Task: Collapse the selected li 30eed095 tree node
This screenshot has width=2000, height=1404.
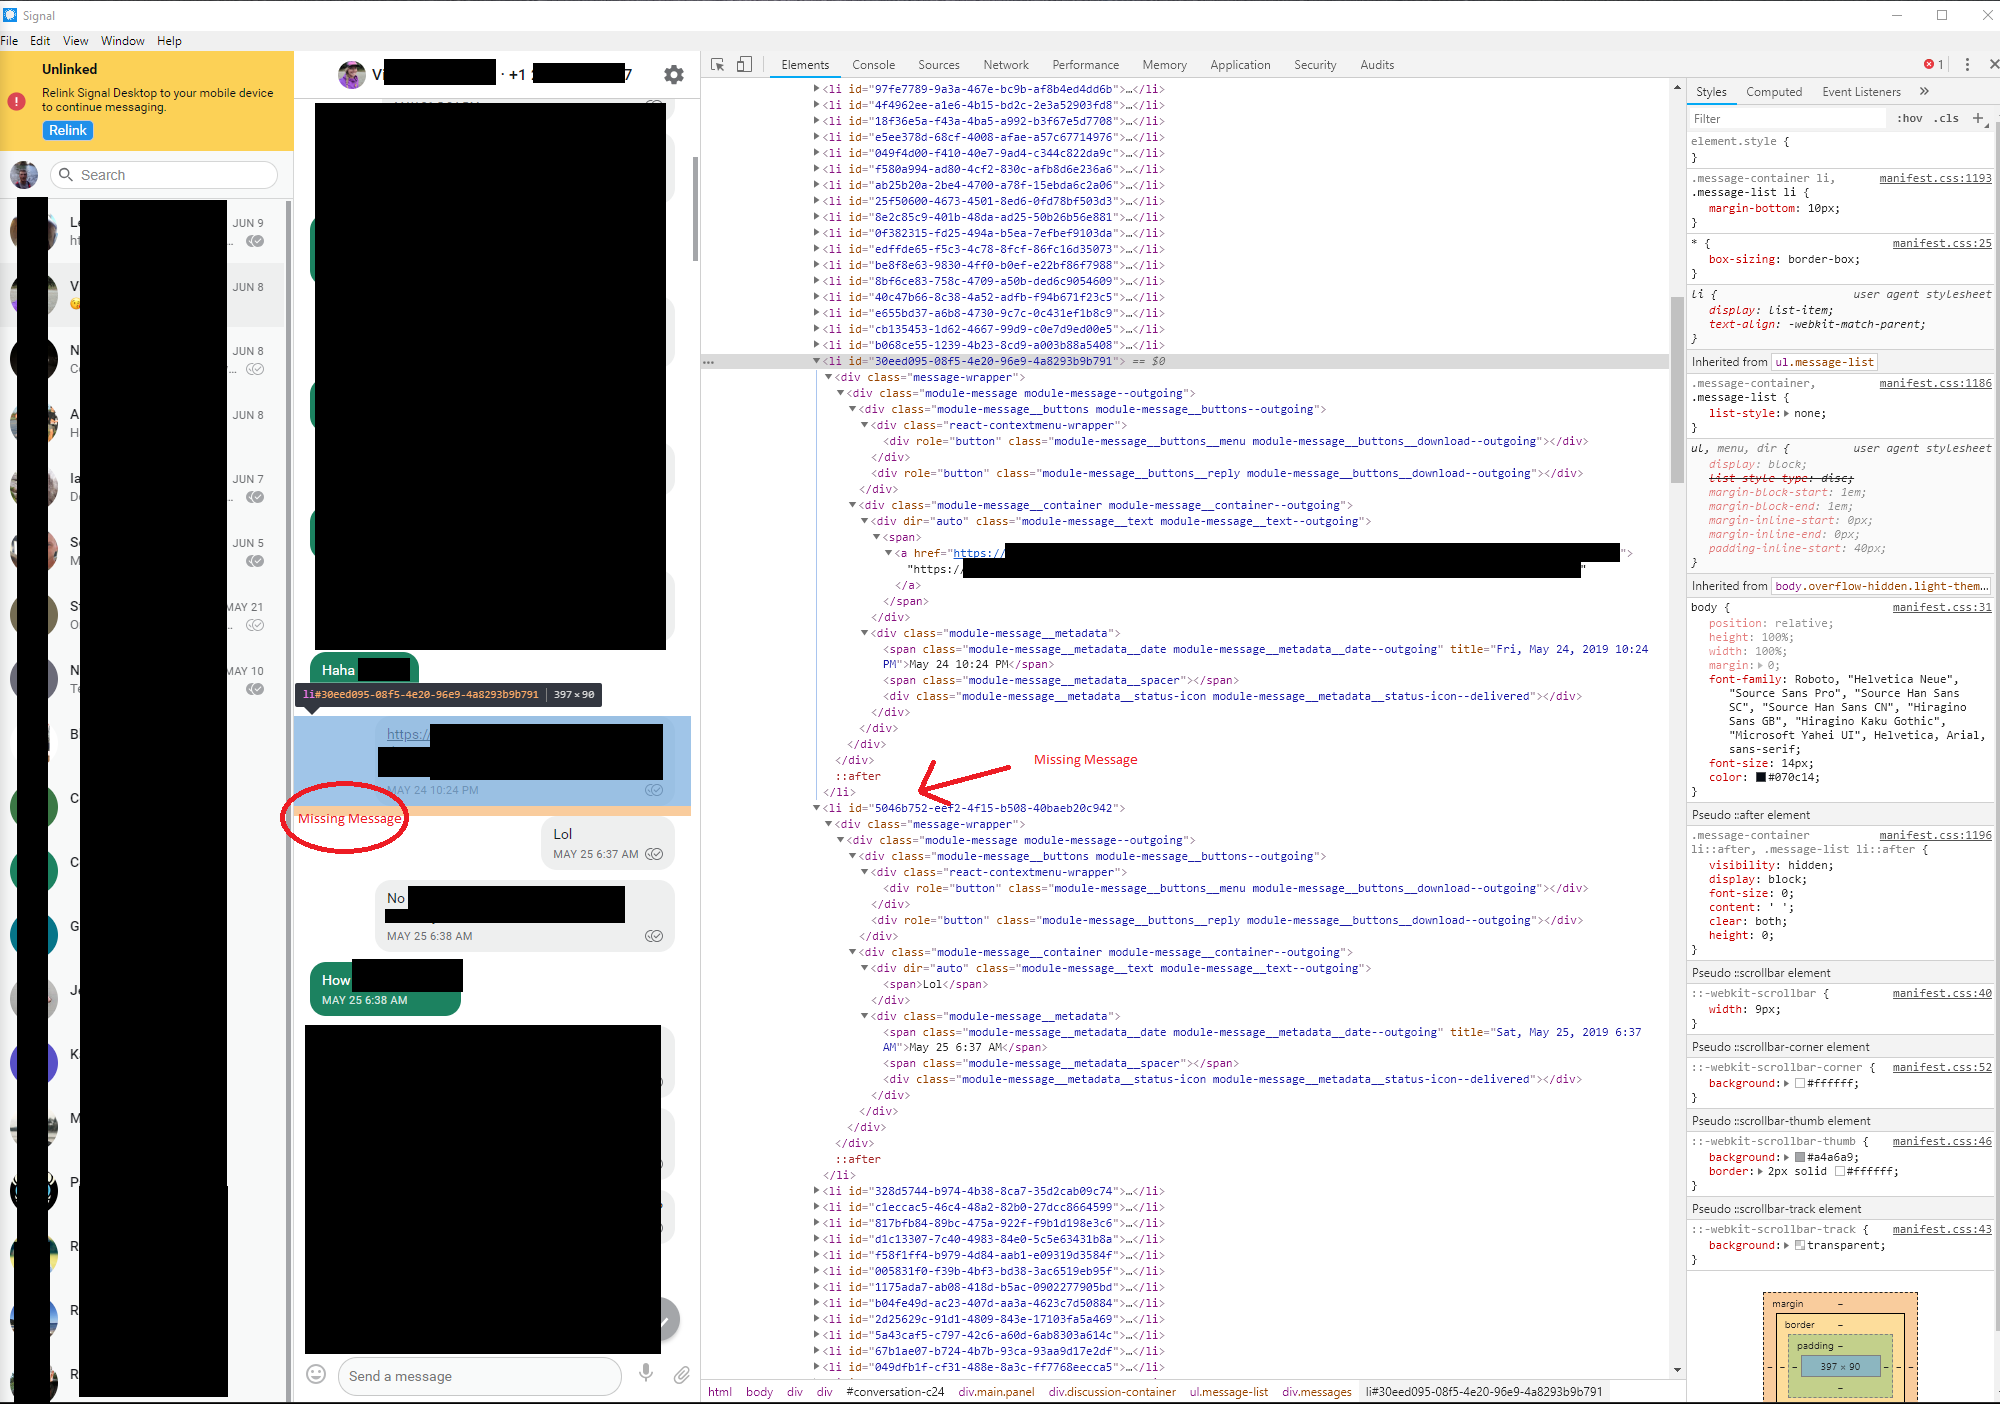Action: 817,361
